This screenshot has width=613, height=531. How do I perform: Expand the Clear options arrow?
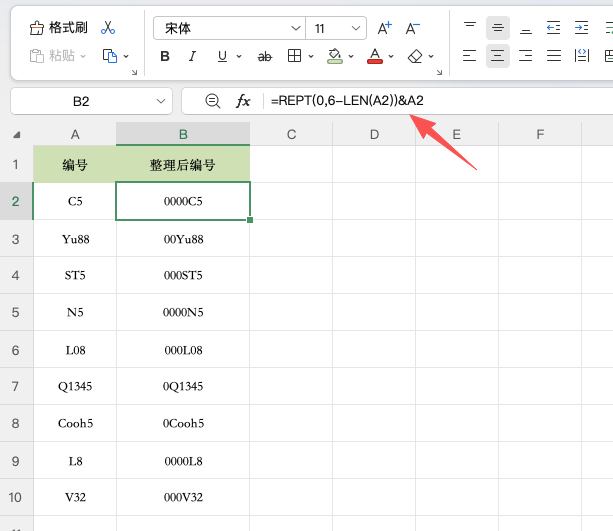431,57
